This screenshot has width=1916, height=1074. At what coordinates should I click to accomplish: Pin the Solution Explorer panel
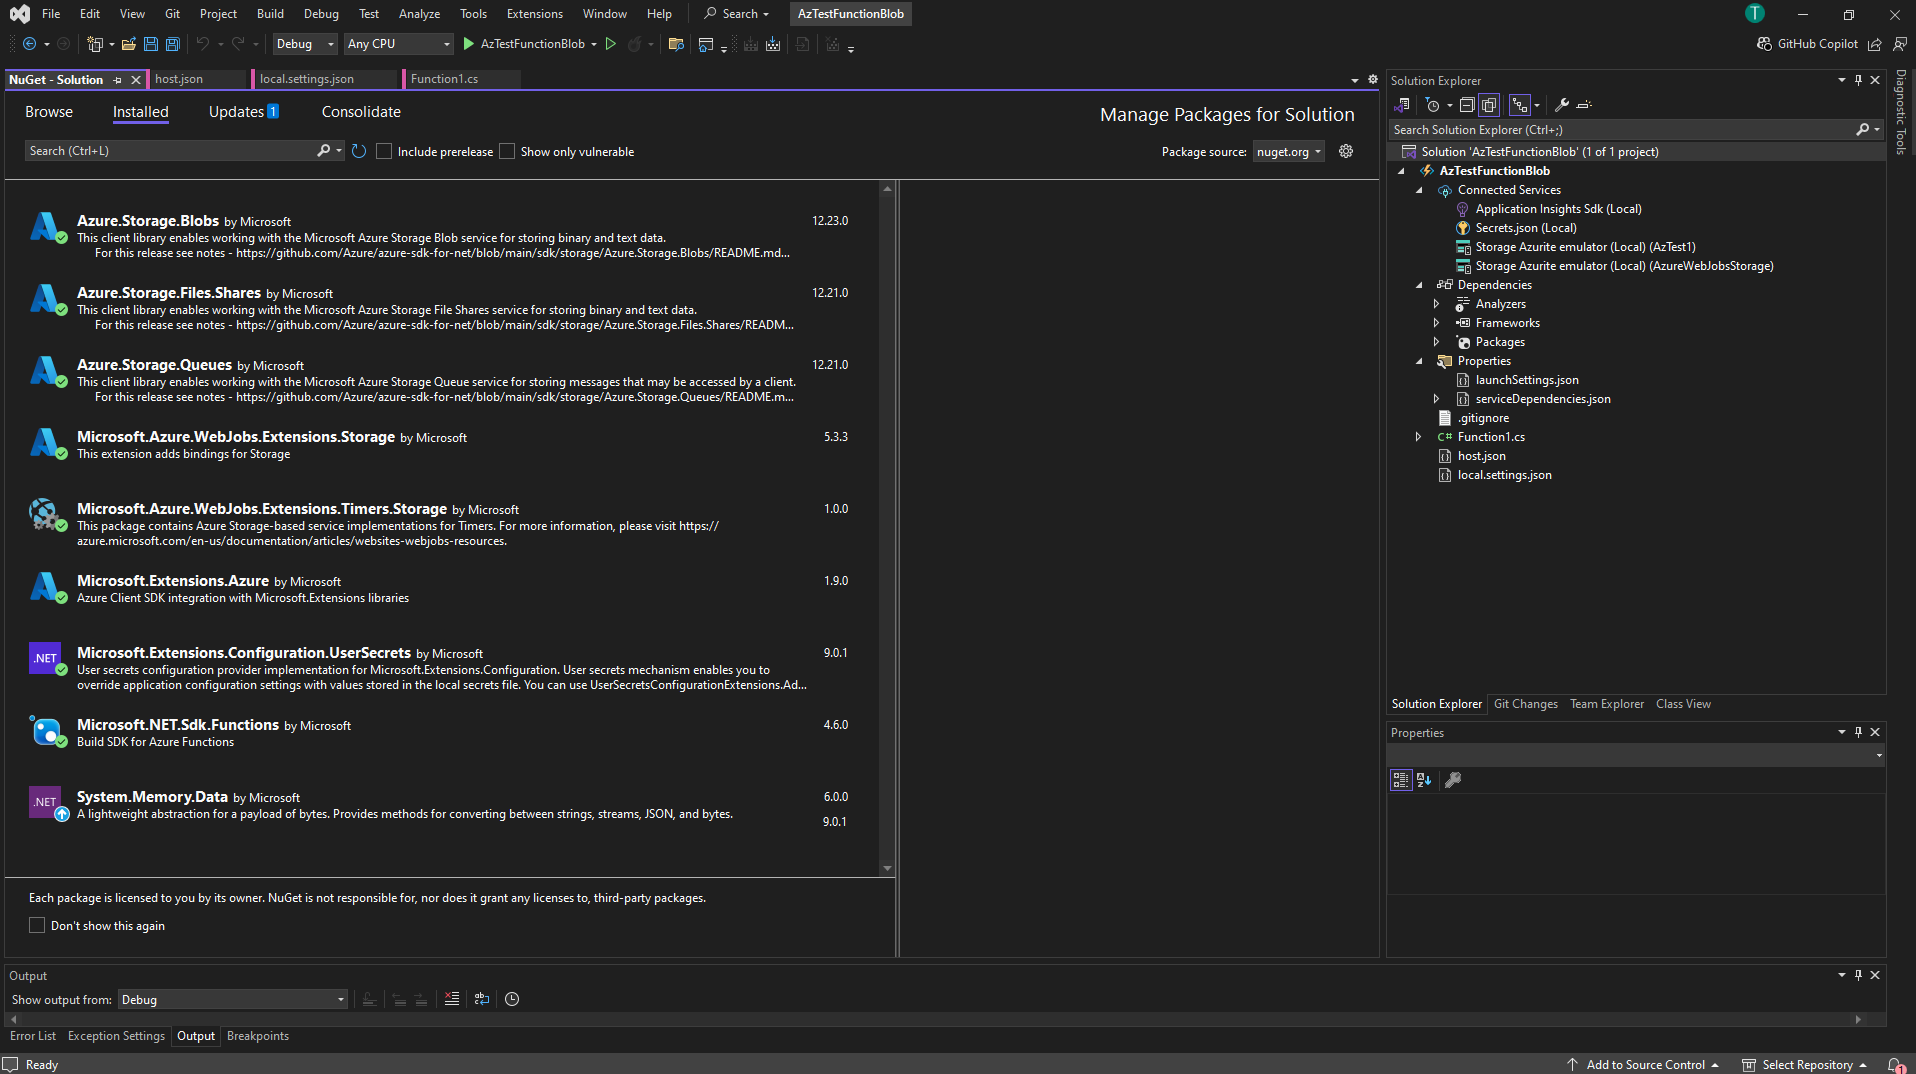pos(1859,80)
